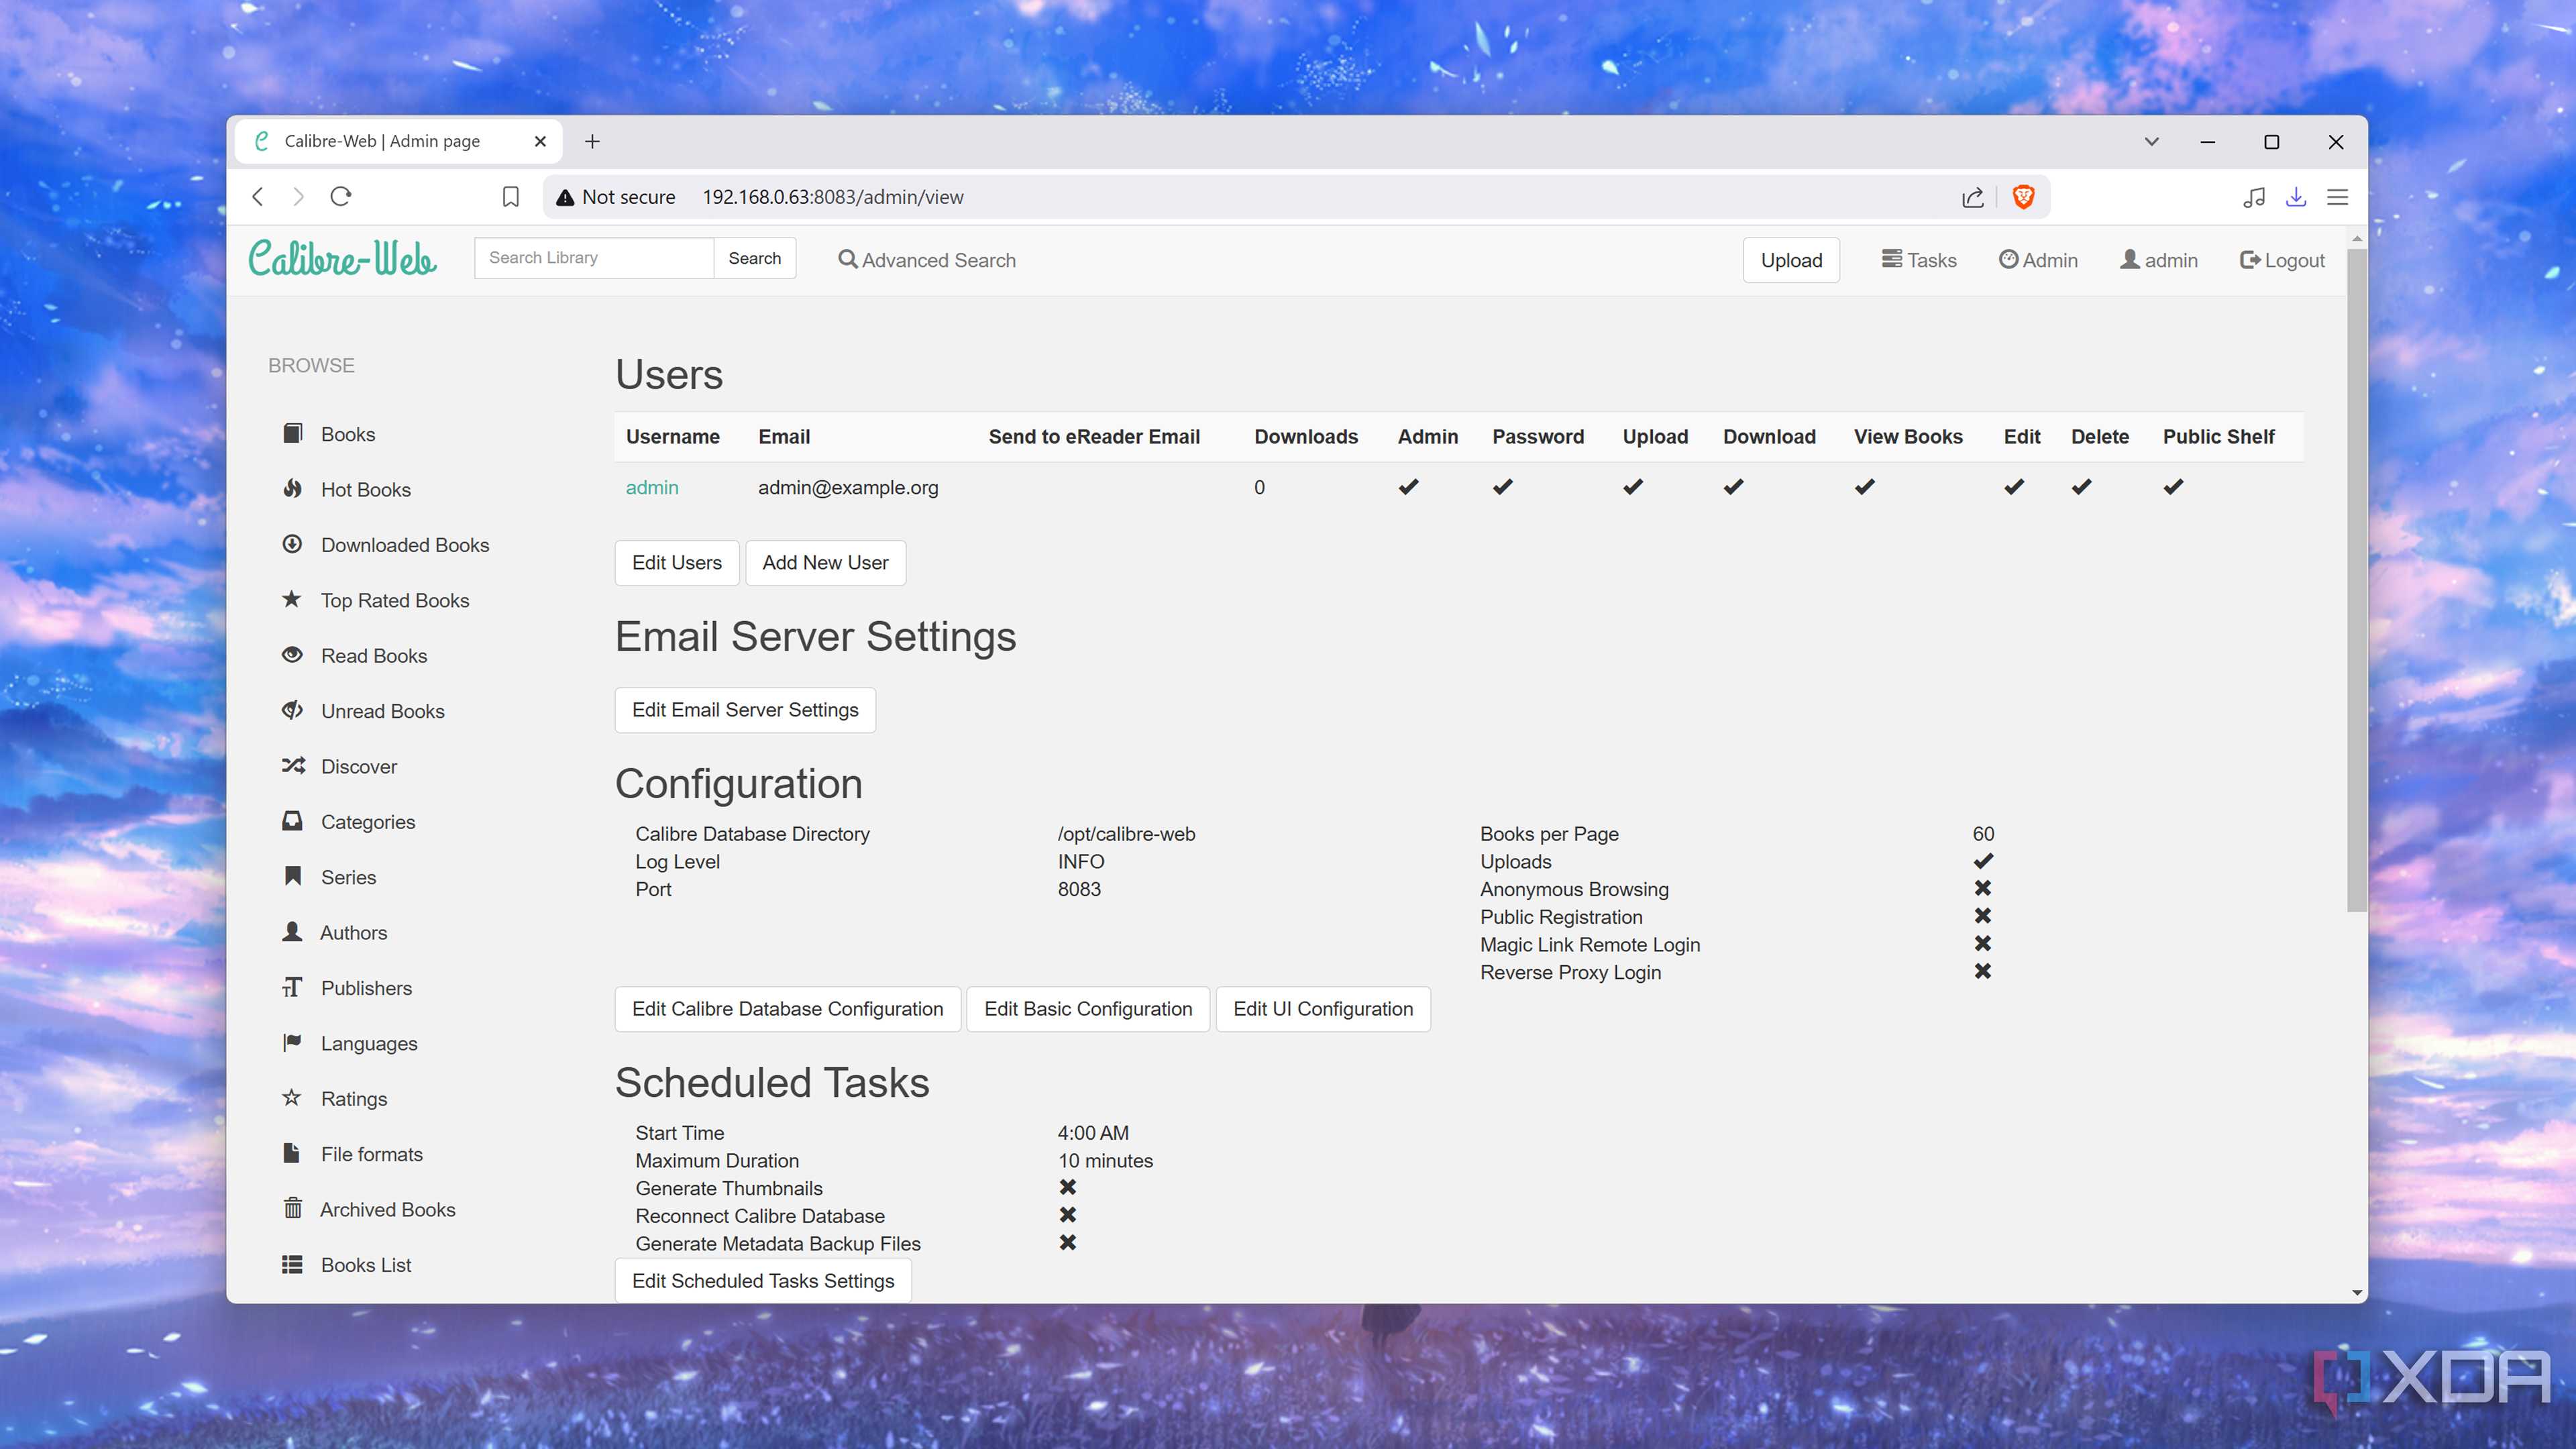Click the File formats document icon
Image resolution: width=2576 pixels, height=1449 pixels.
click(x=292, y=1153)
